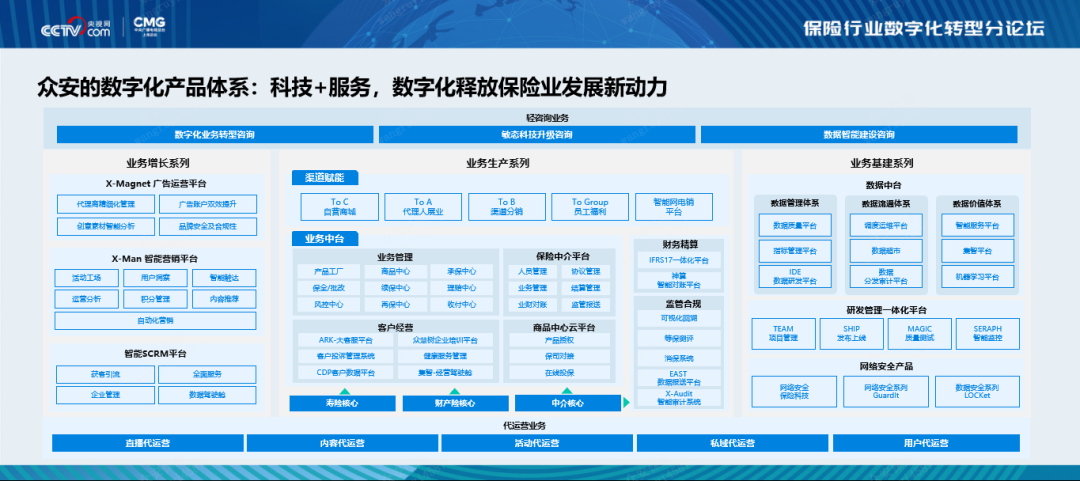Click the 客户投诉管理系统 cell
This screenshot has width=1080, height=481.
click(x=346, y=356)
